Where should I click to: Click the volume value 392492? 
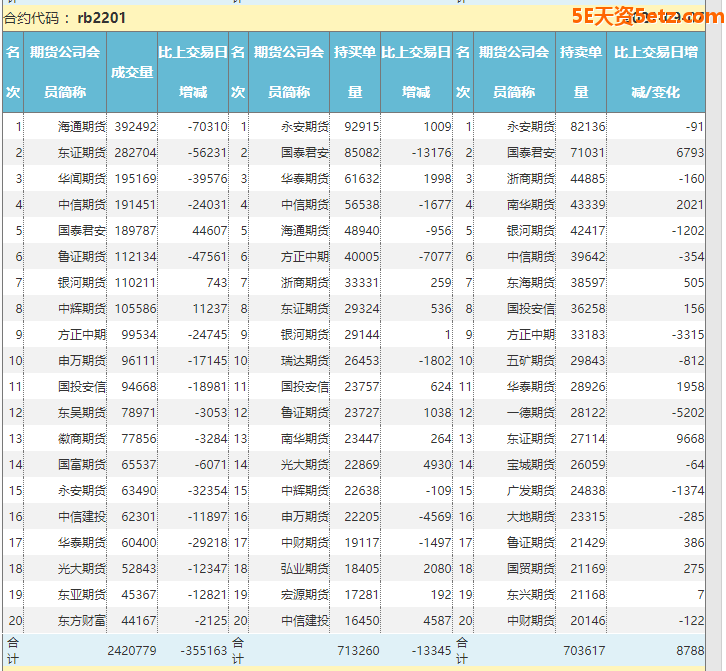(135, 127)
